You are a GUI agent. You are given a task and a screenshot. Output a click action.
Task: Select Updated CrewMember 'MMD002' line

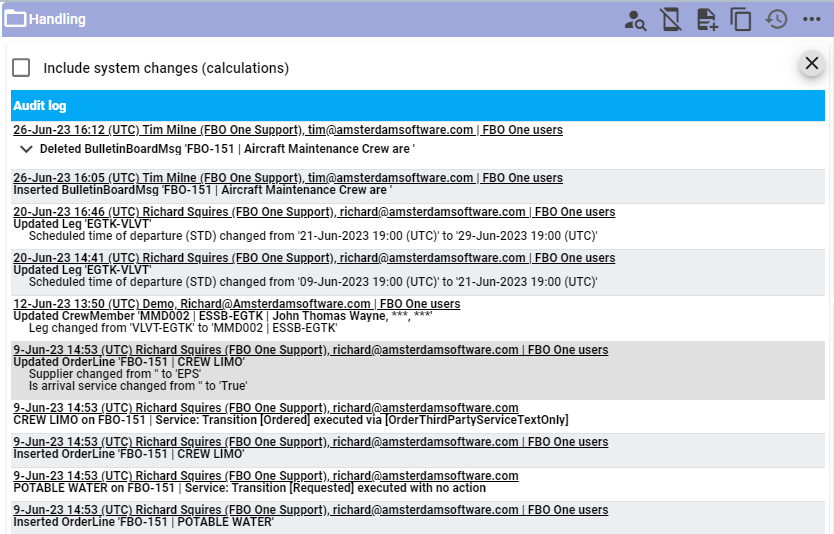point(222,316)
